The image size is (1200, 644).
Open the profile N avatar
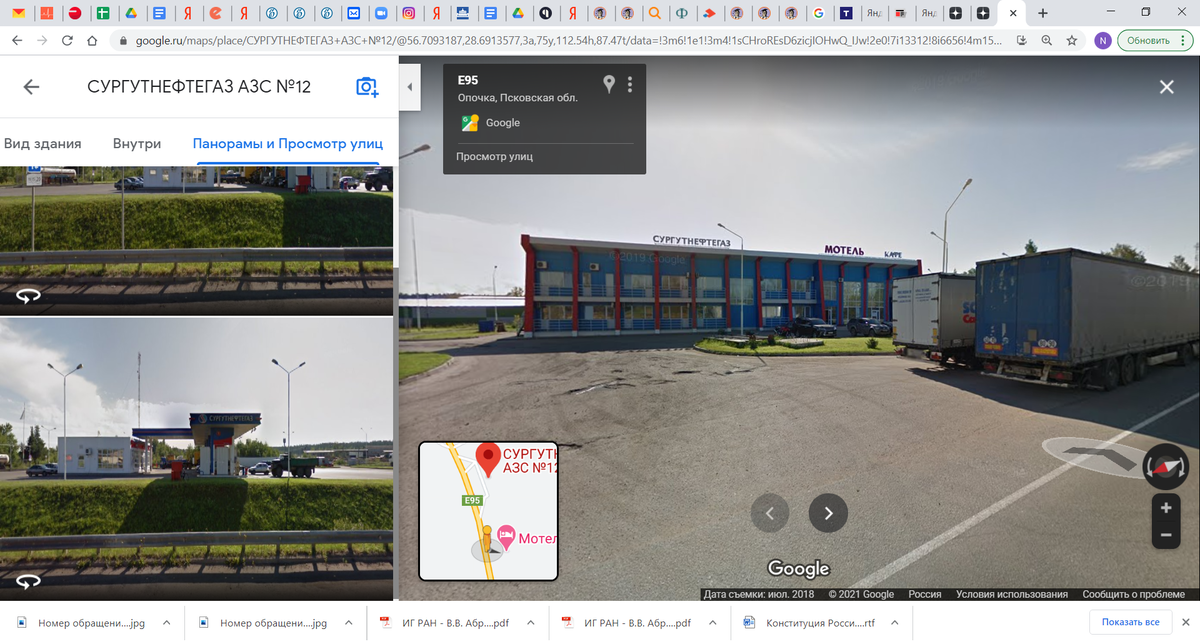1102,41
